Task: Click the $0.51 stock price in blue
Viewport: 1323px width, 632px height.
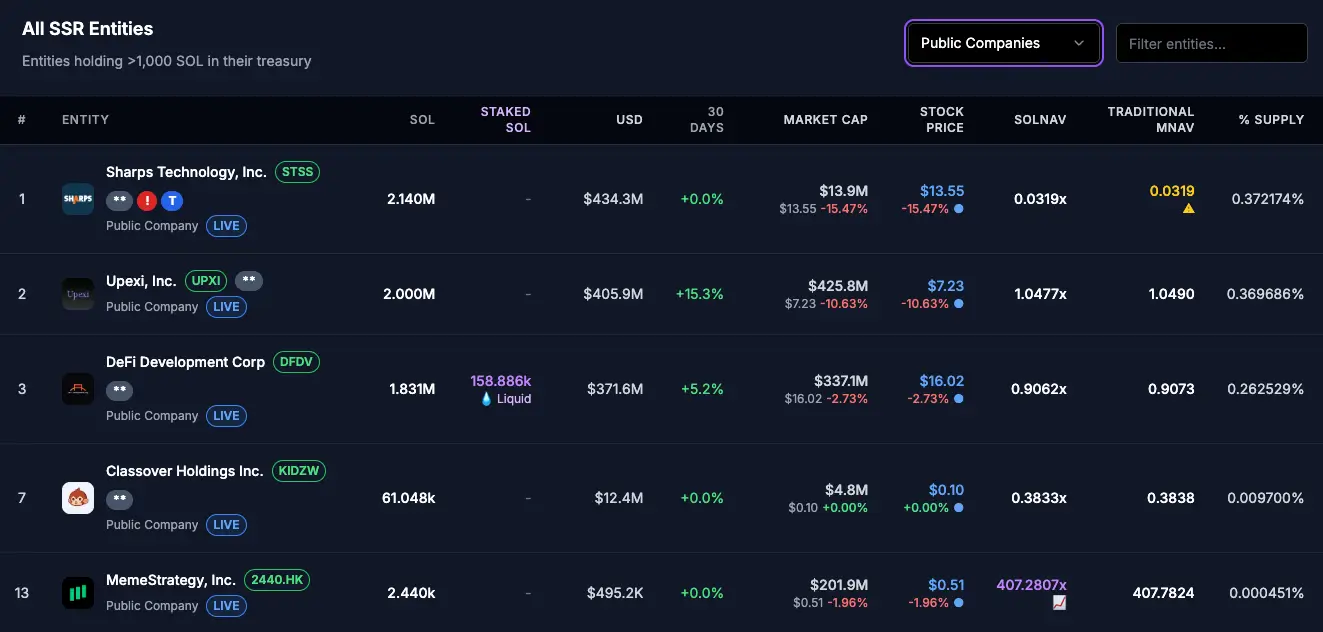Action: pos(946,585)
